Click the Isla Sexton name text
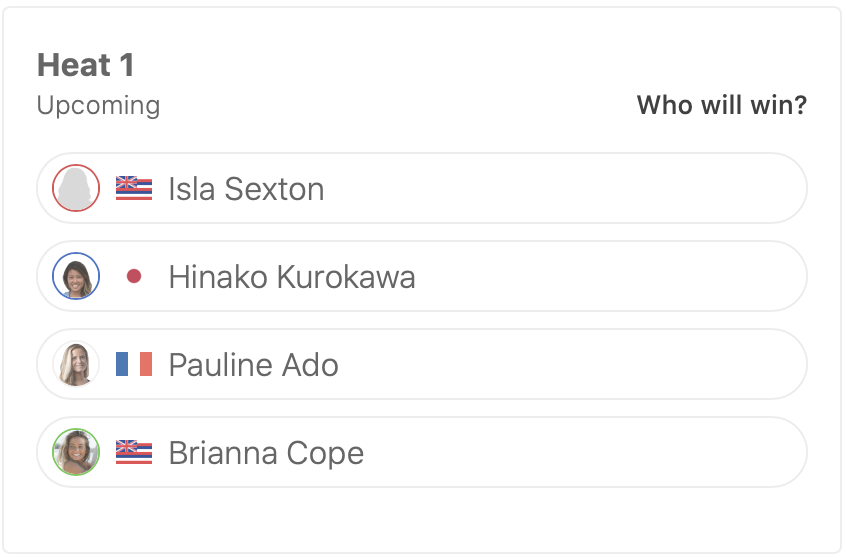846x558 pixels. point(246,188)
